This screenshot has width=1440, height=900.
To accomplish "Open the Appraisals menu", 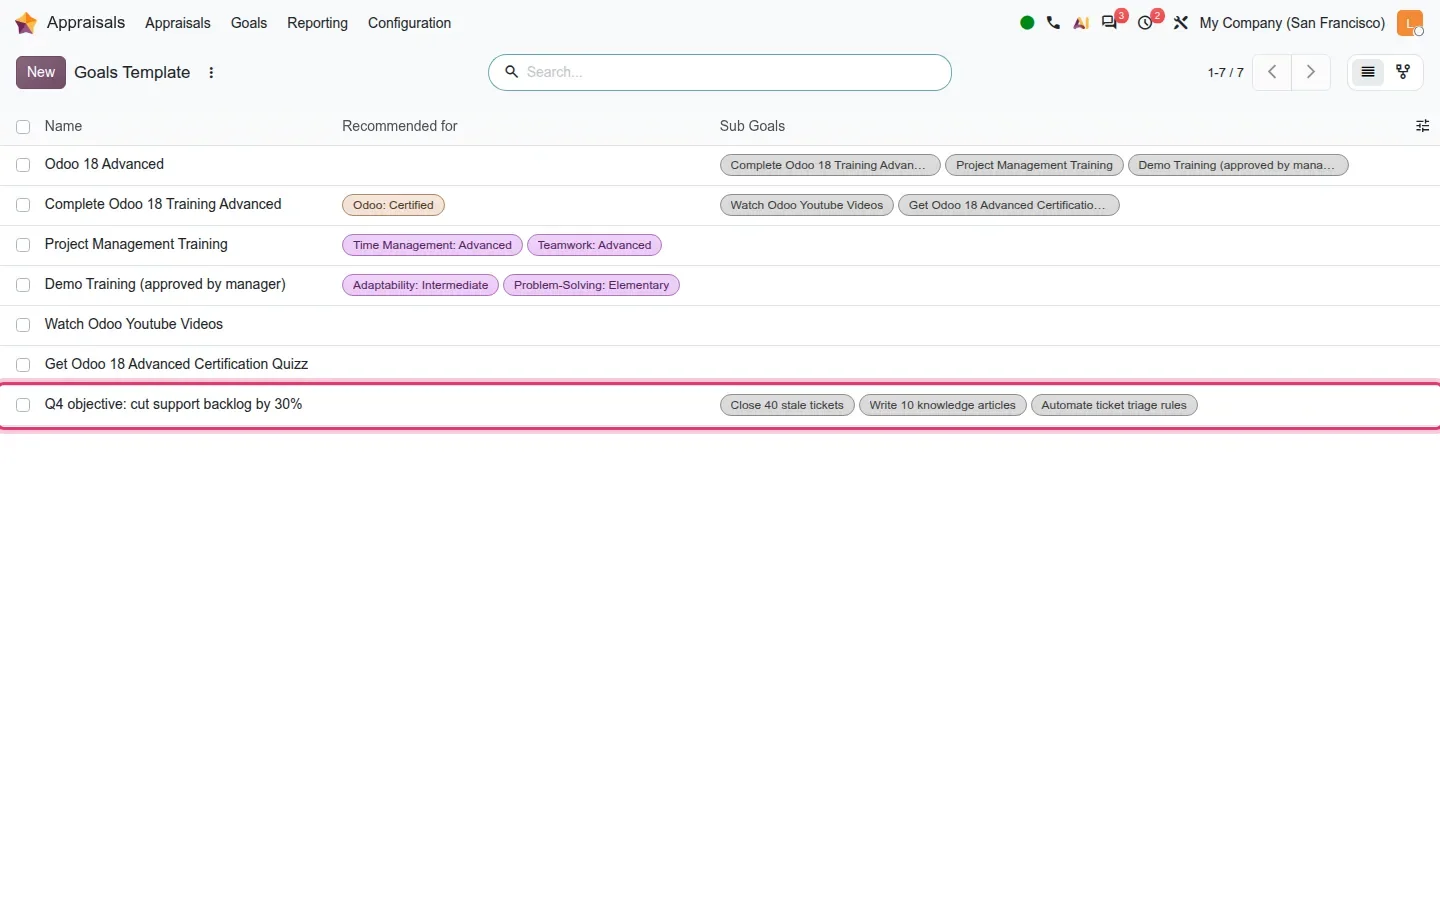I will tap(178, 23).
